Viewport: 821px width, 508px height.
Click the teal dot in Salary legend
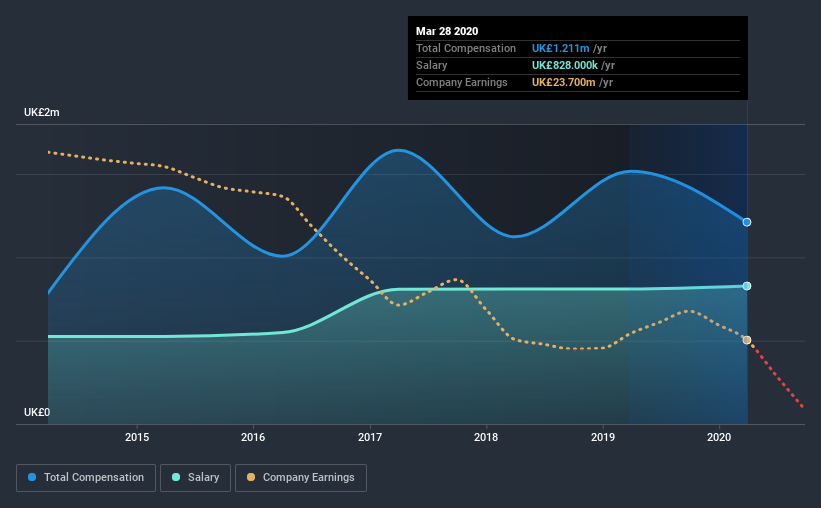coord(176,477)
